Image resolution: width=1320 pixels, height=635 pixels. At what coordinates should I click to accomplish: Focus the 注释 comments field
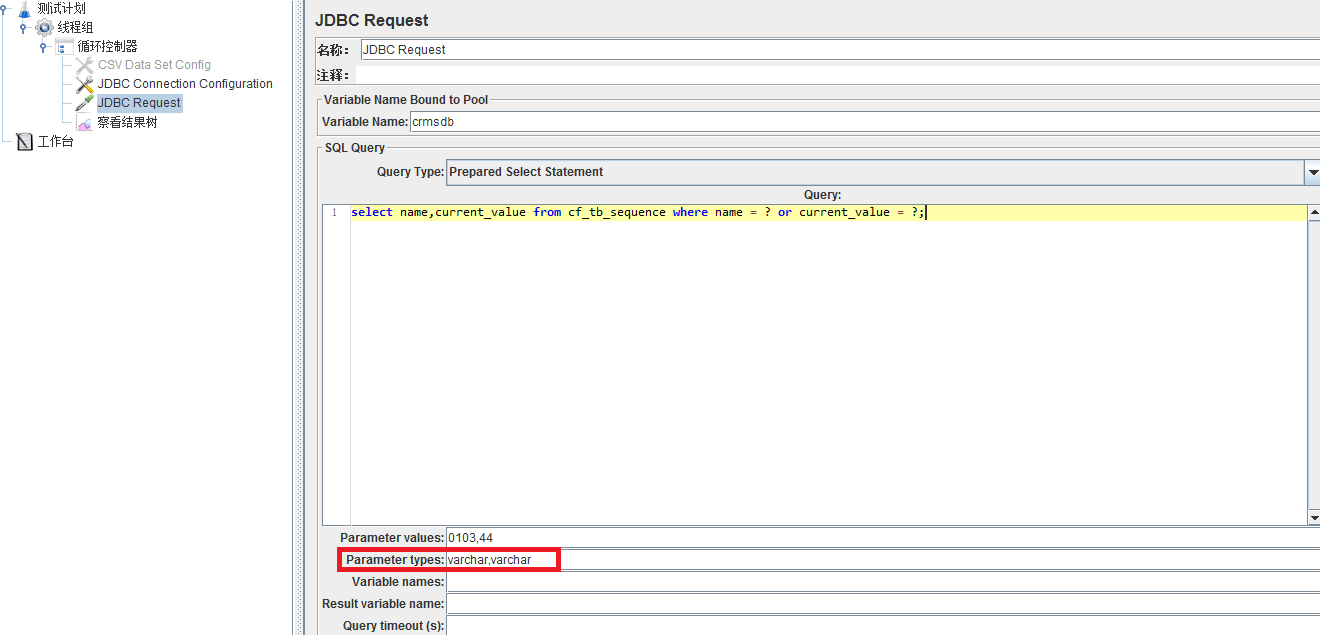[837, 75]
